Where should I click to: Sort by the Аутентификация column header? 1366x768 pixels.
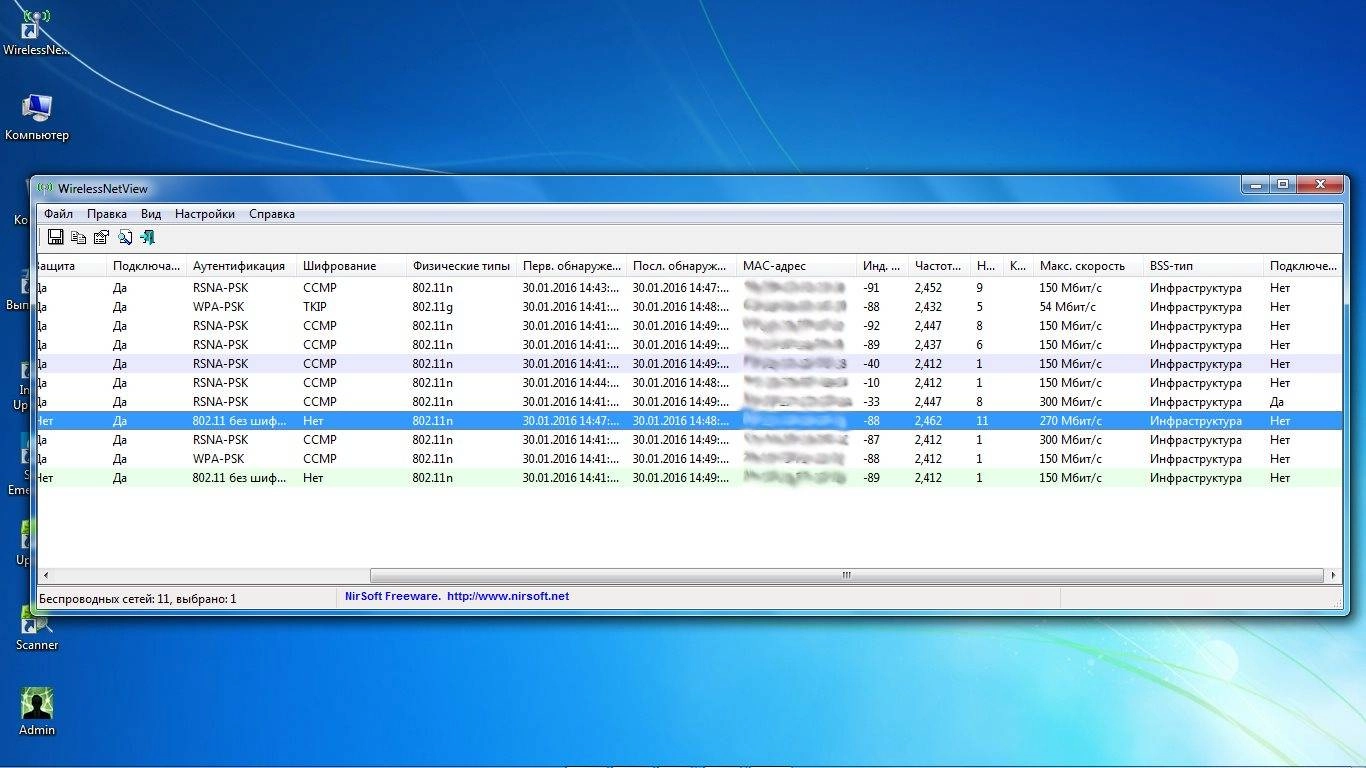point(242,266)
